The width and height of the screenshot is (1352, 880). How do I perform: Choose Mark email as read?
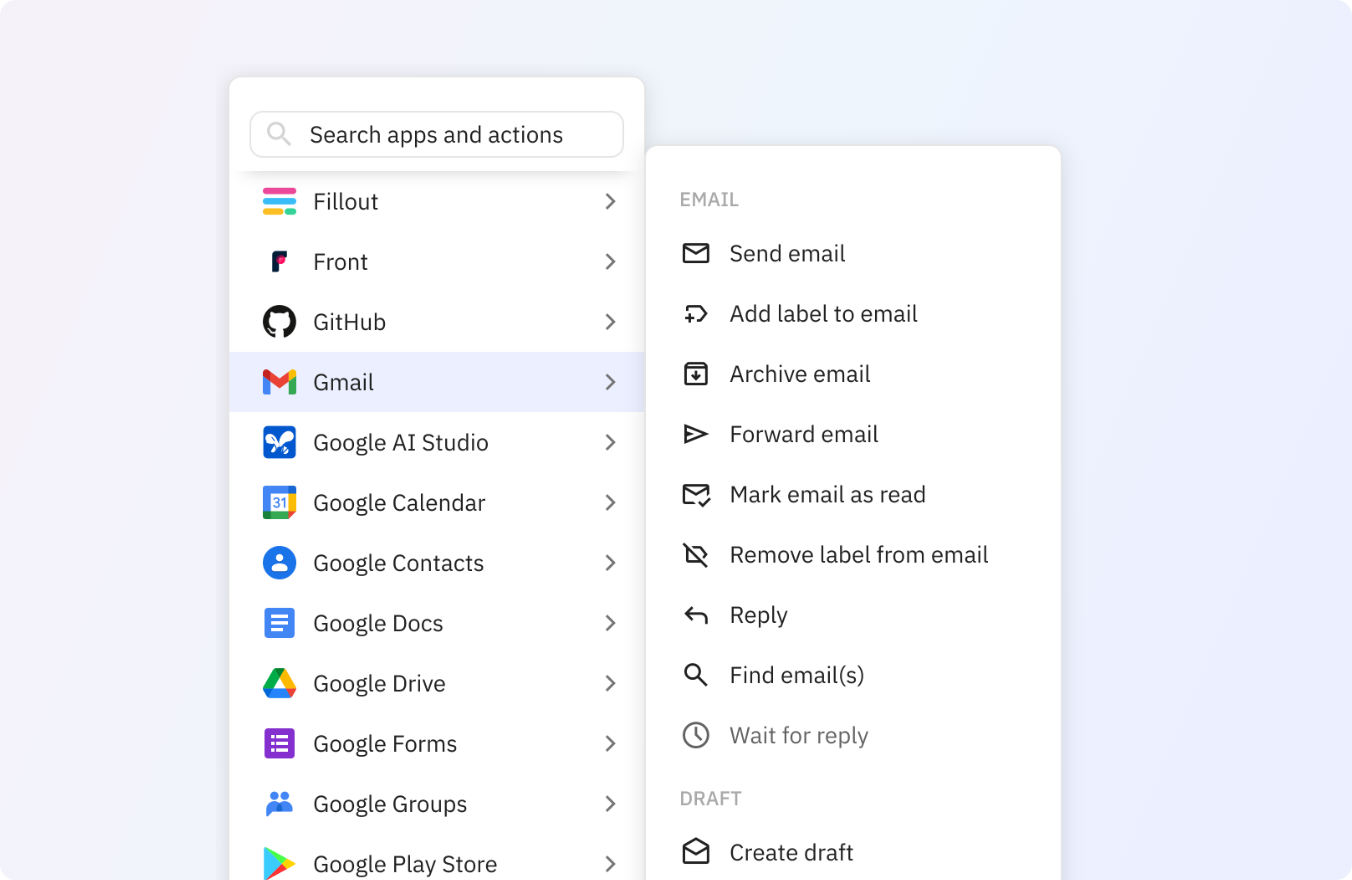[x=827, y=494]
